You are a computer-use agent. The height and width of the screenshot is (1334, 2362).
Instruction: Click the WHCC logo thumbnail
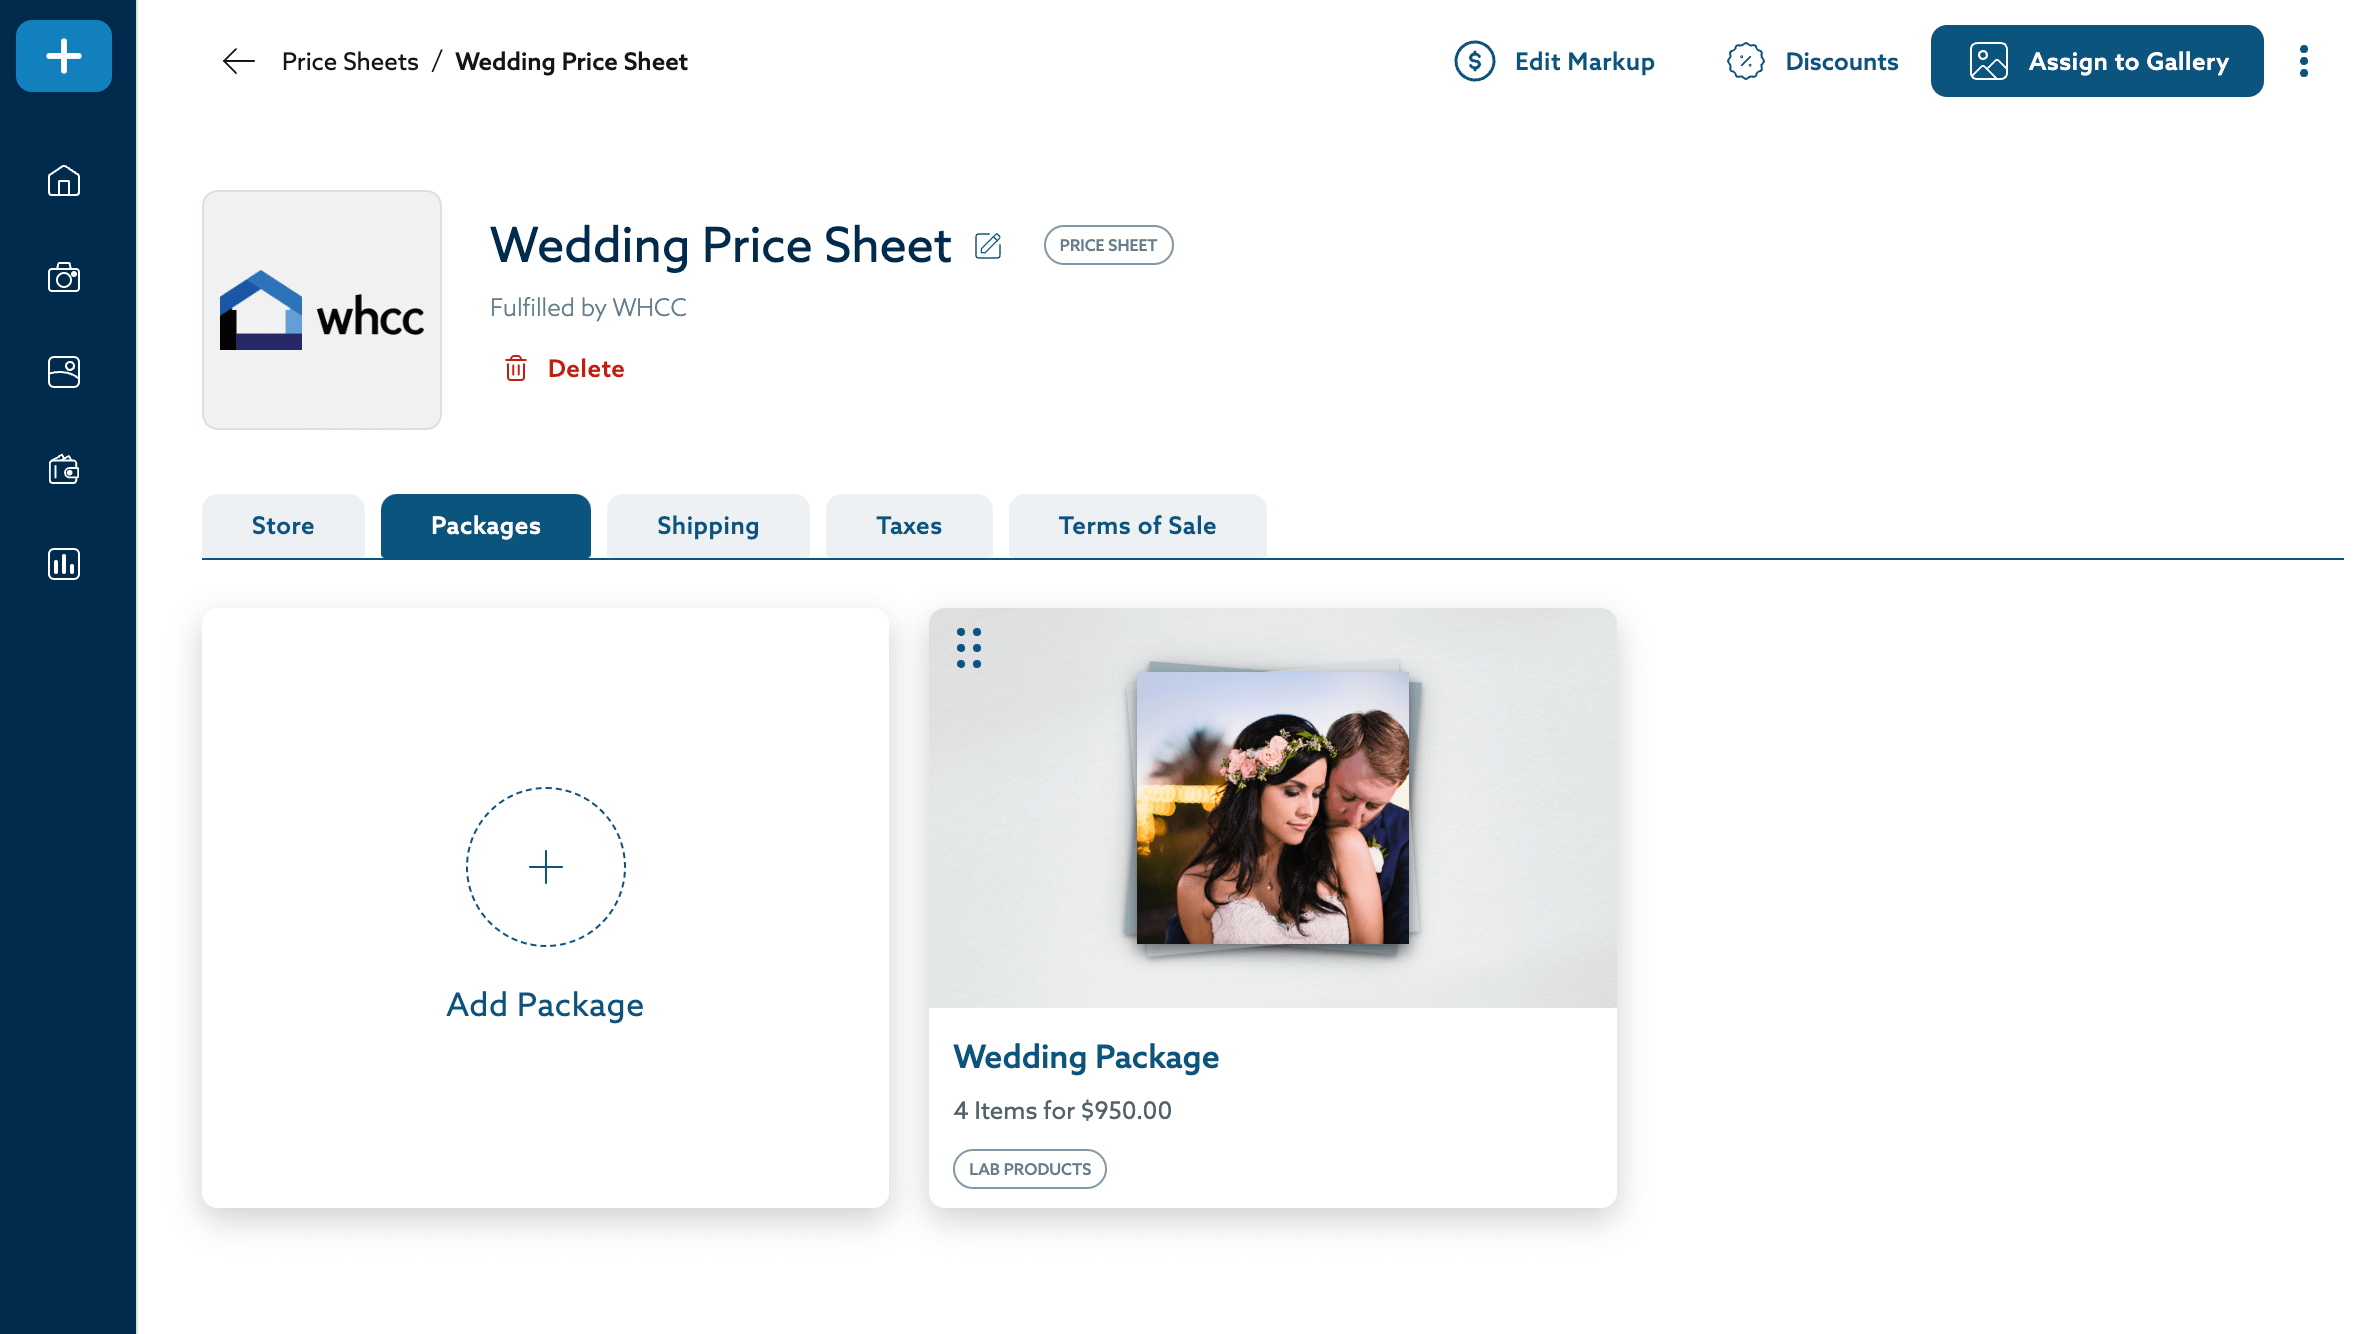pos(322,310)
